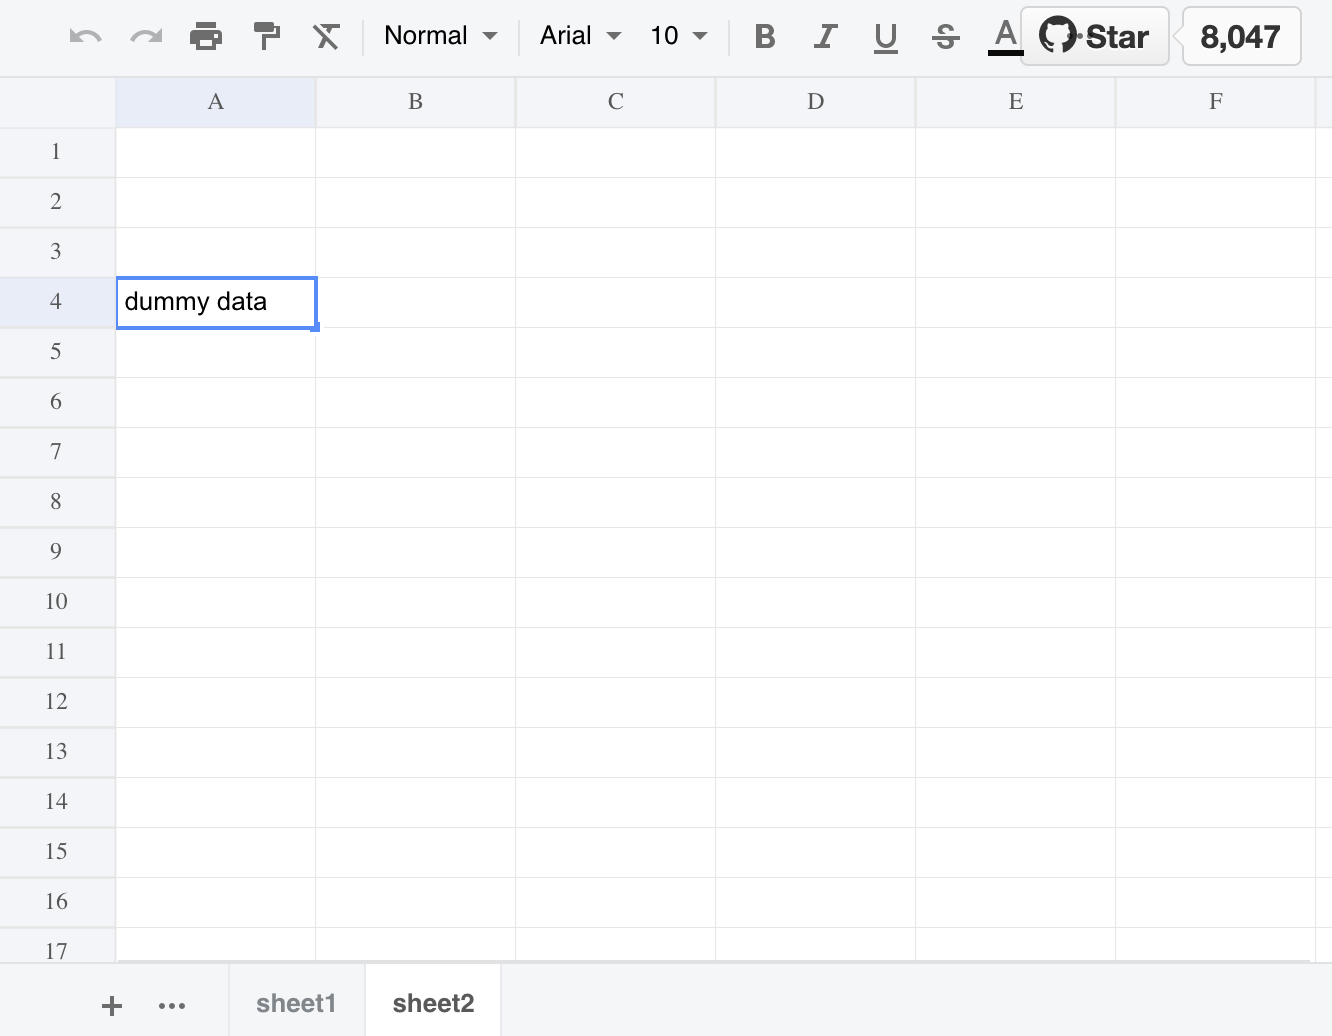The width and height of the screenshot is (1332, 1036).
Task: Switch to sheet2 tab
Action: click(433, 1002)
